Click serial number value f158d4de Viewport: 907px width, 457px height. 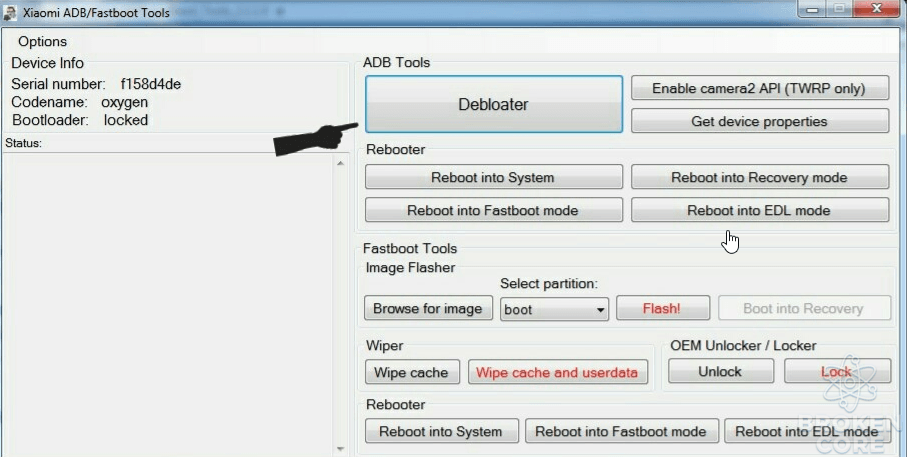(151, 84)
